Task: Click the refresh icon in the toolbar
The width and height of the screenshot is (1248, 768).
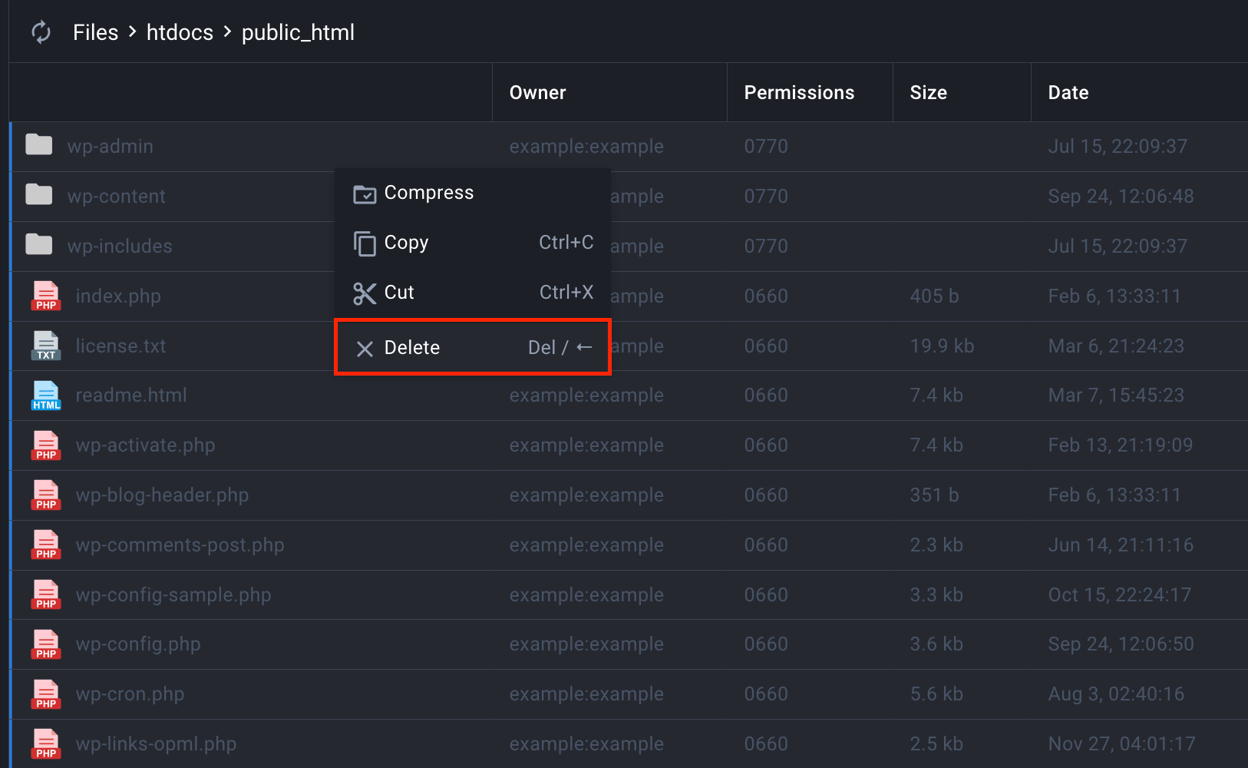Action: [x=40, y=31]
